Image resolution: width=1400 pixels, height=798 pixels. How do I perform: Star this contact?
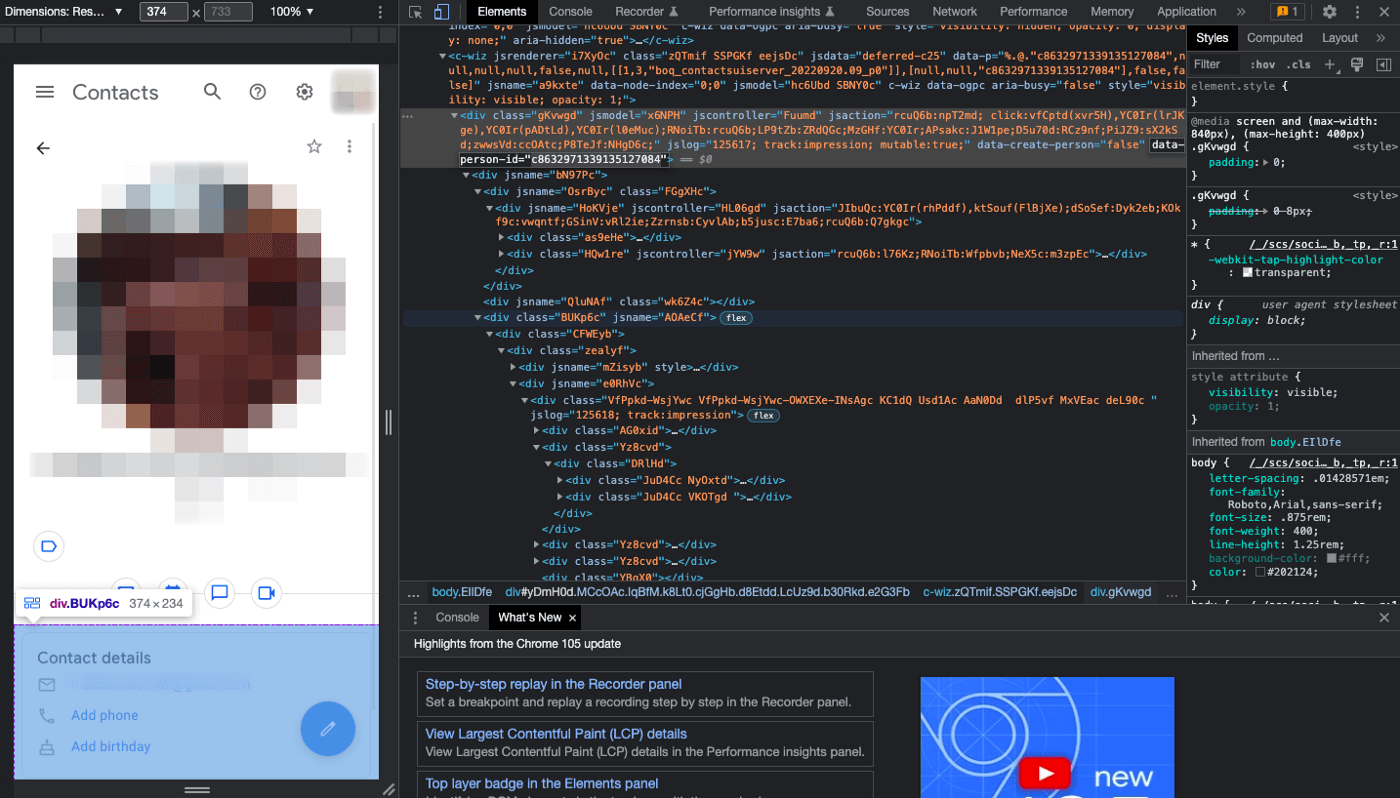(x=314, y=147)
